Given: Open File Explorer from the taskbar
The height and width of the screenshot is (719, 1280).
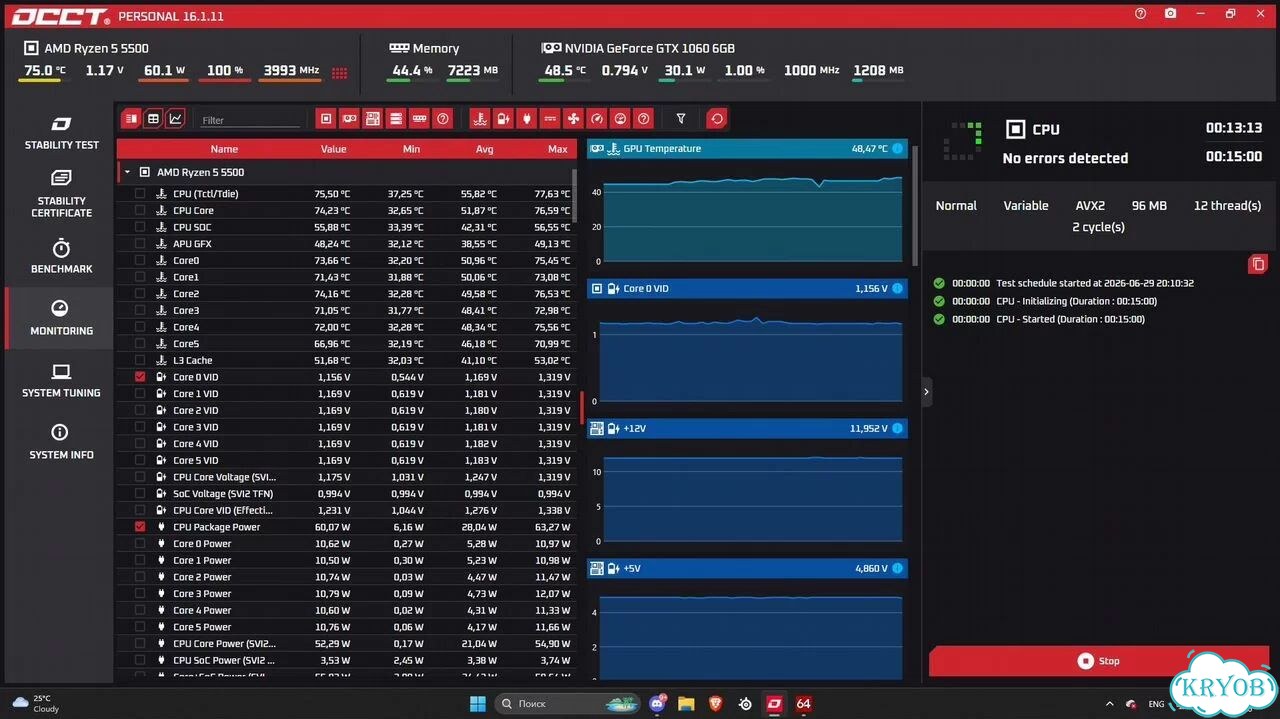Looking at the screenshot, I should tap(686, 704).
